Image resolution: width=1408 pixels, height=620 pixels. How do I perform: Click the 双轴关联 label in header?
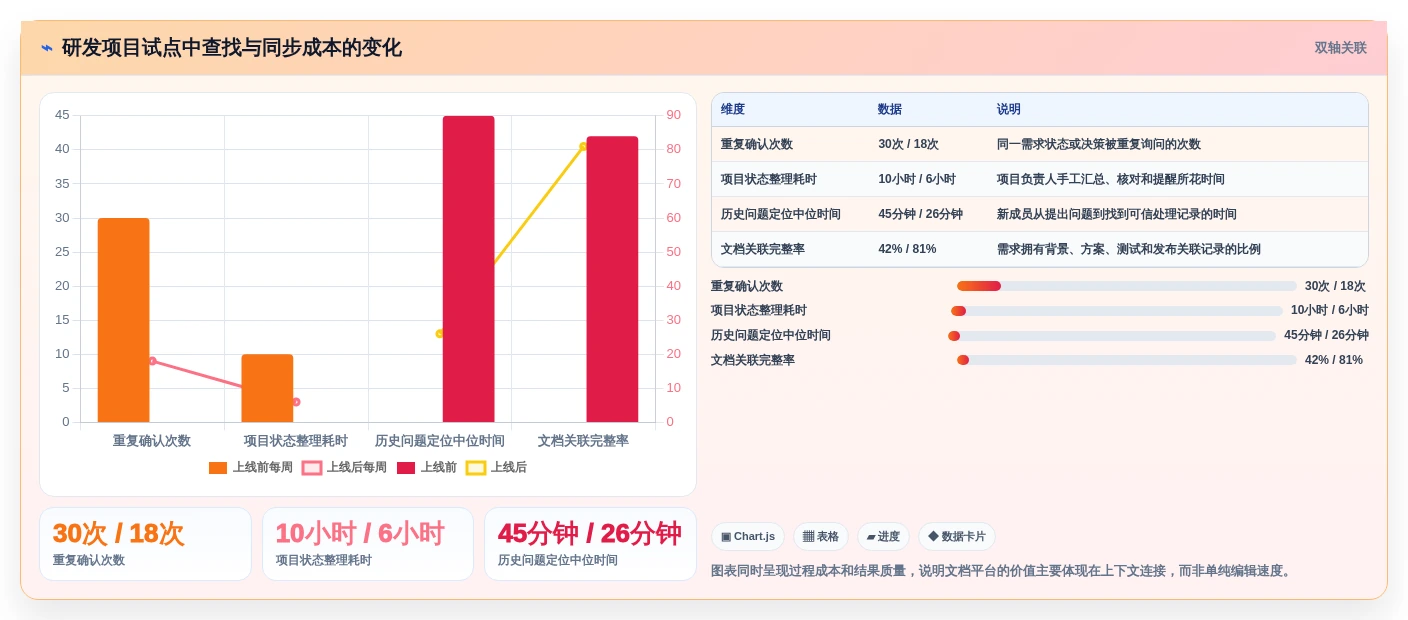1340,48
